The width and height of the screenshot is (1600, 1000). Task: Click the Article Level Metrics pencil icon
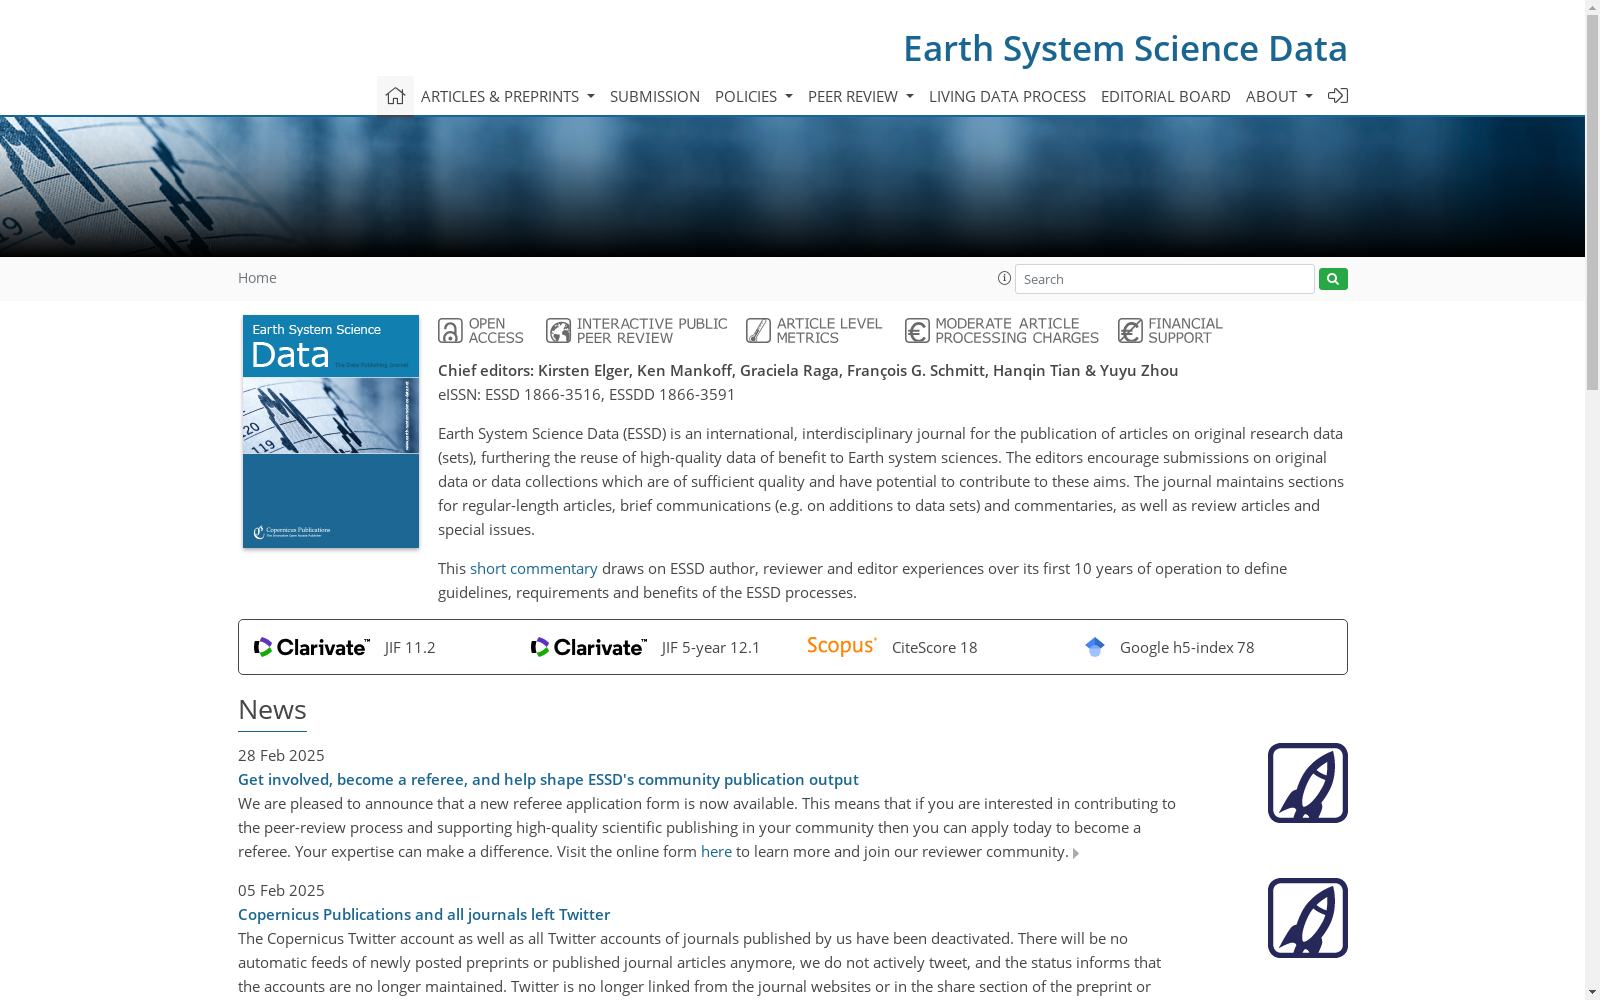(759, 330)
